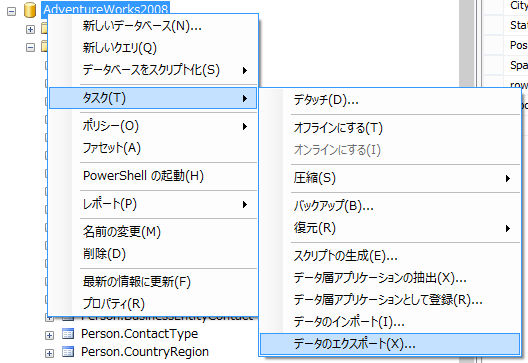Viewport: 528px width, 363px height.
Task: Click the AdventureWorks2008 database cylinder icon
Action: tap(30, 10)
